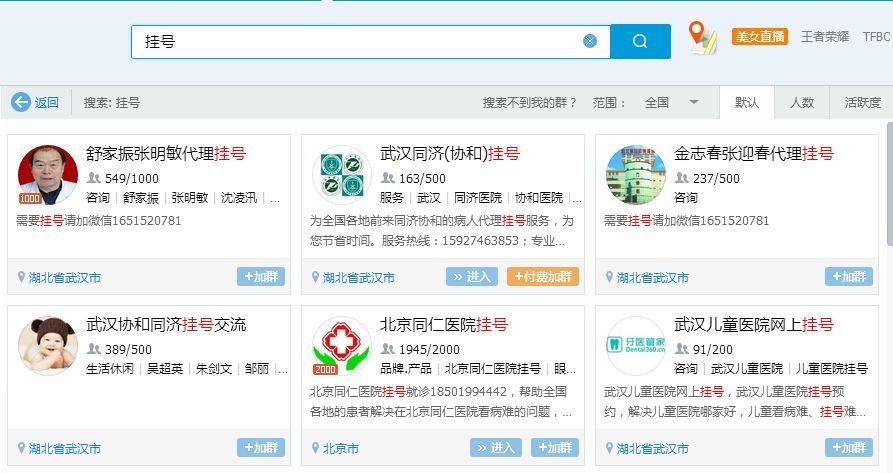This screenshot has height=473, width=893.
Task: Open the map location pin icon
Action: [x=702, y=38]
